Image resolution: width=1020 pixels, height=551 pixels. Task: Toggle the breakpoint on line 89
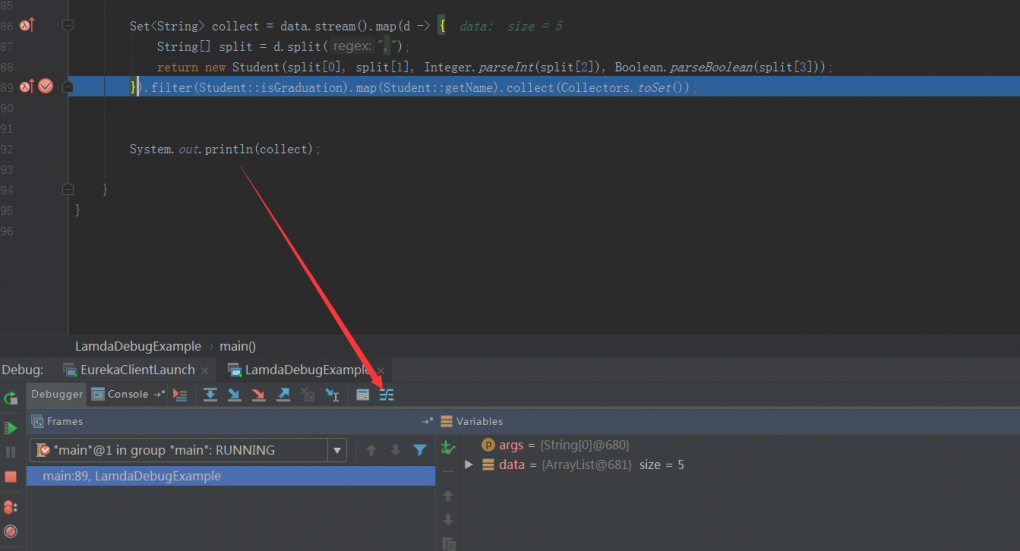(x=46, y=86)
